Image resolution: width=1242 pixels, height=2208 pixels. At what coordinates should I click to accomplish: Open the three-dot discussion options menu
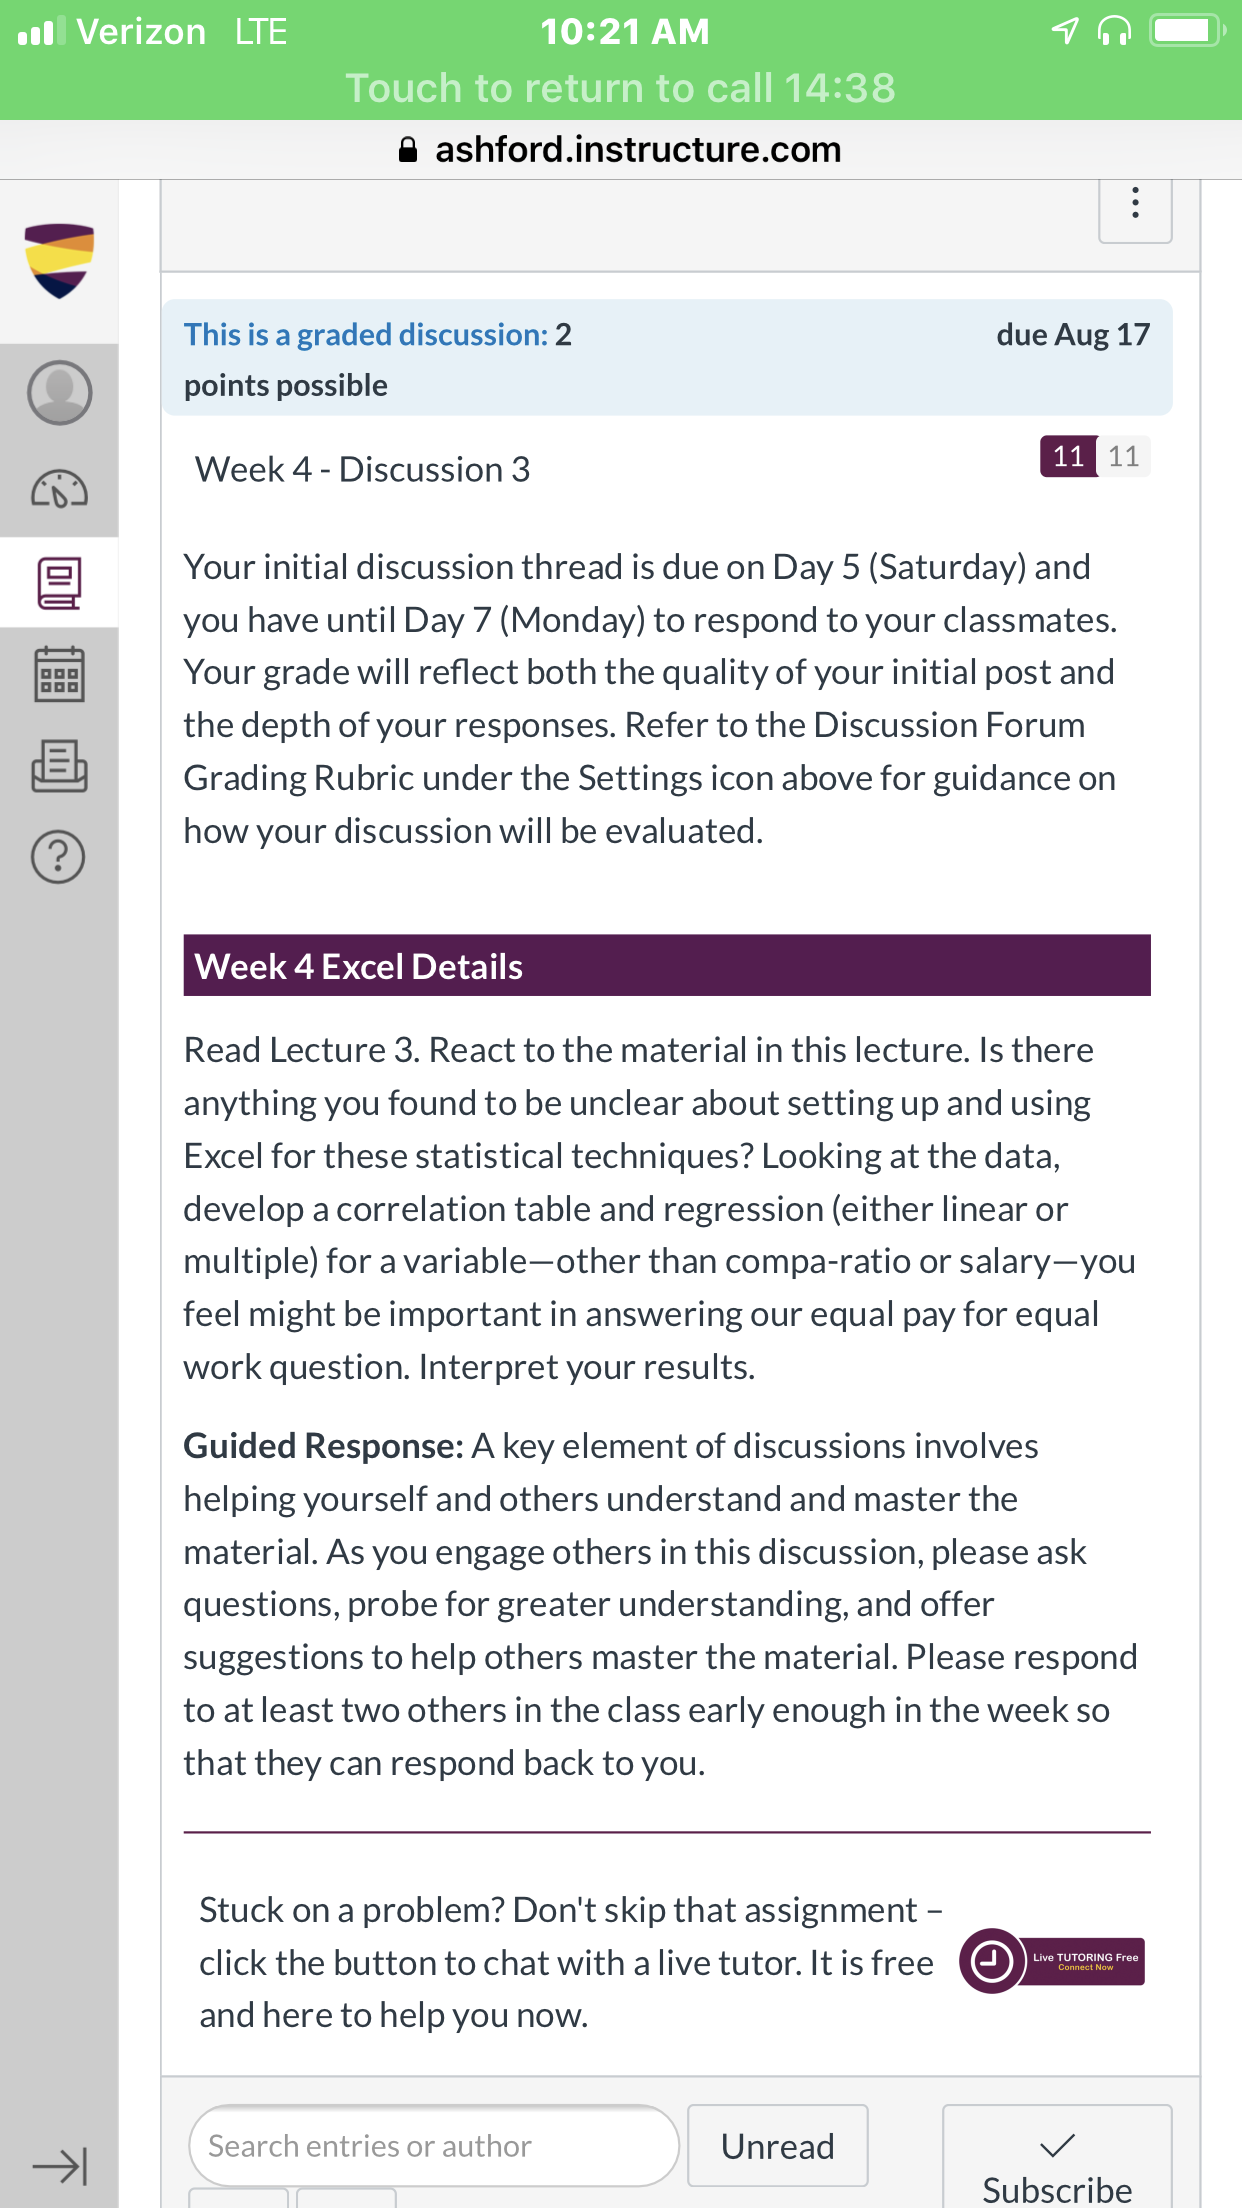click(1135, 206)
